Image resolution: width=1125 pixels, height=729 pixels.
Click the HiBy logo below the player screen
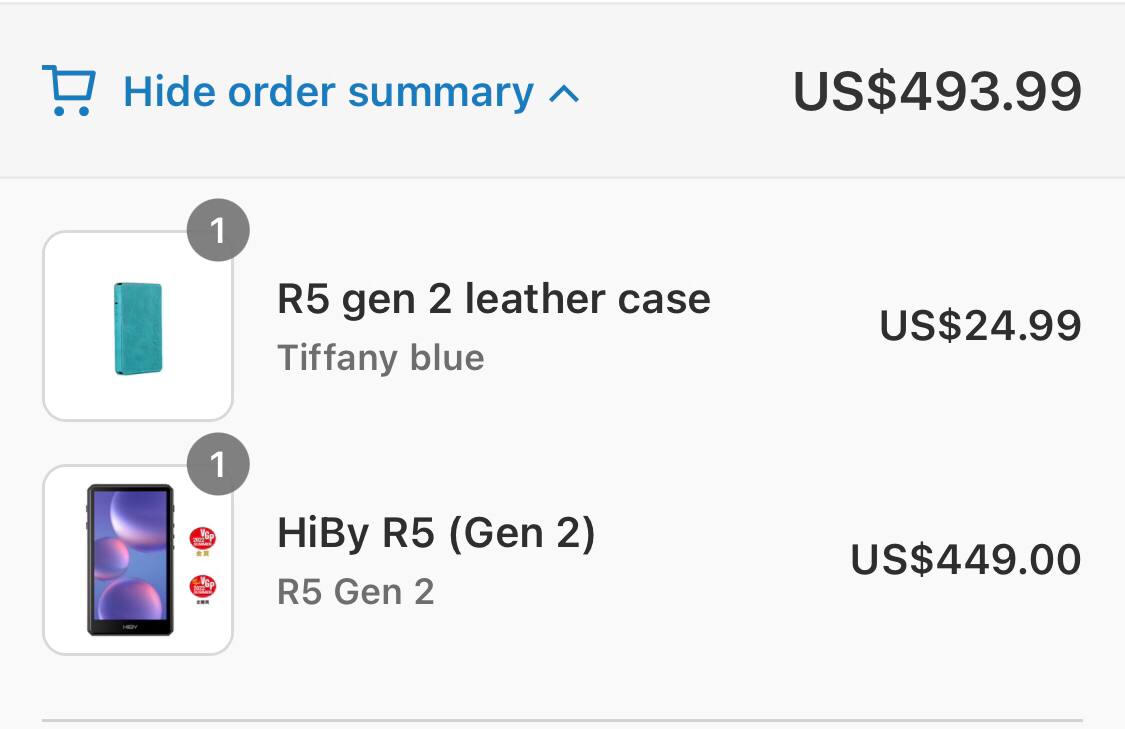(x=130, y=625)
